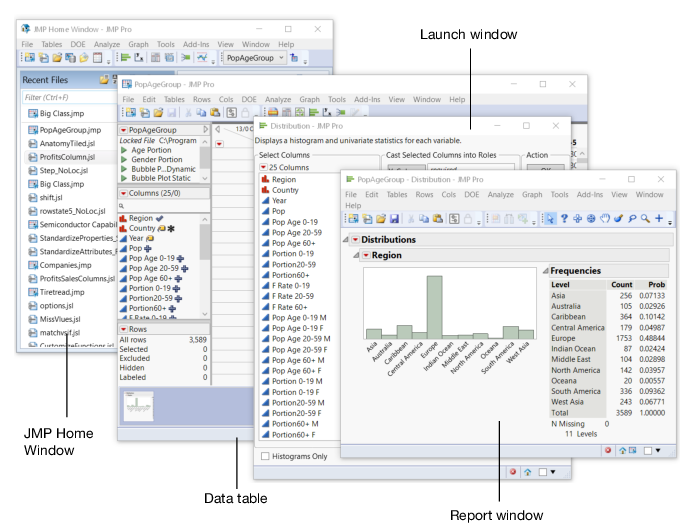Pick the crosshairs tool in report toolbar
Viewport: 682px width, 531px height.
click(x=578, y=219)
